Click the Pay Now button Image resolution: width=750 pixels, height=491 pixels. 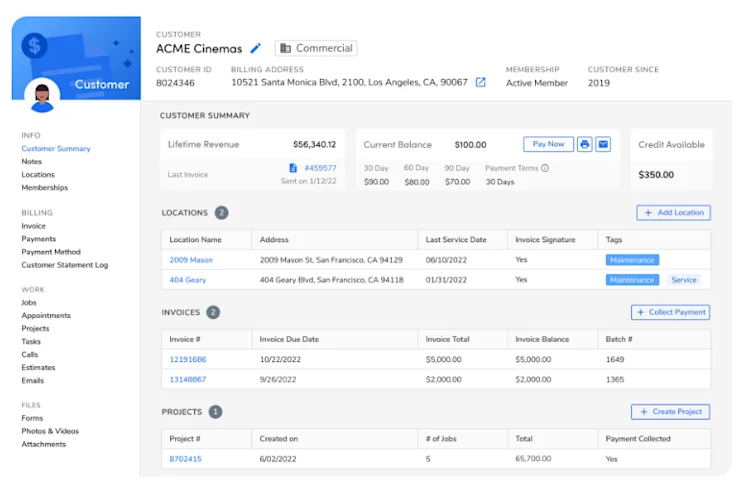pos(549,144)
